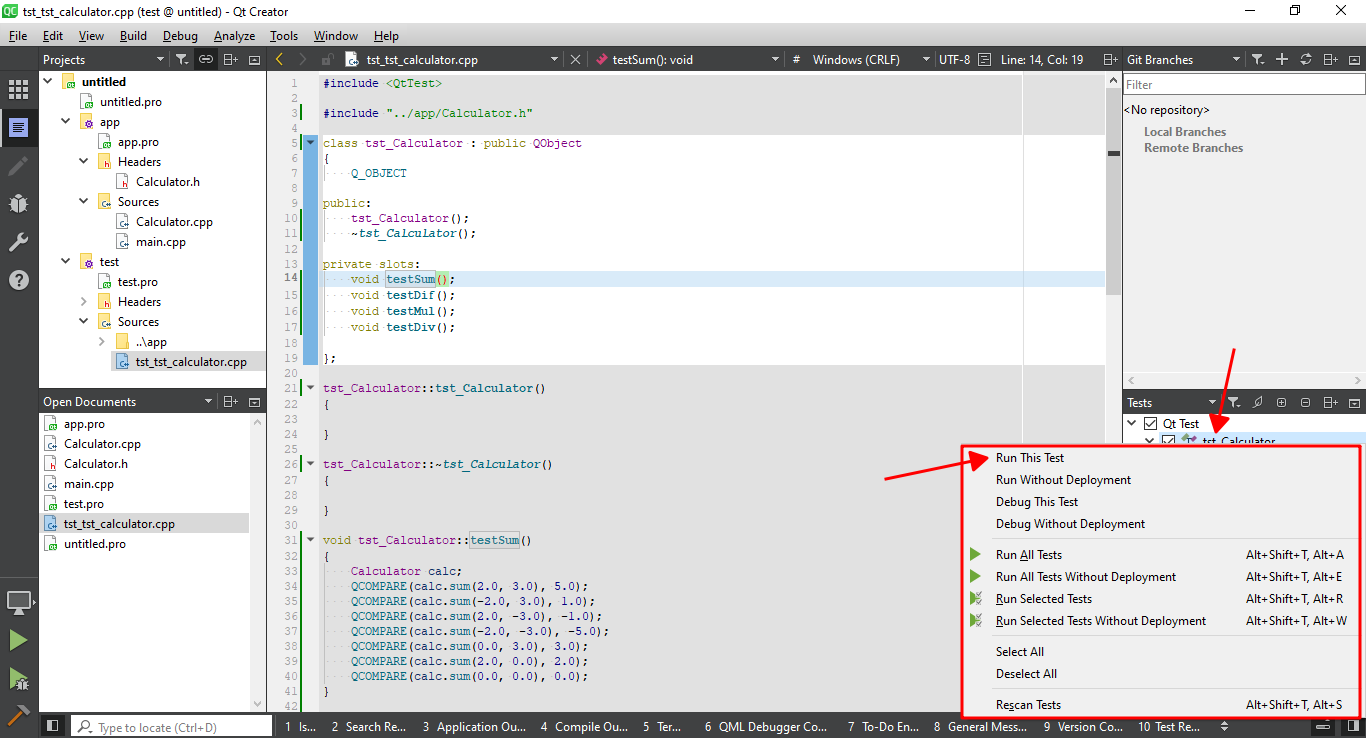Image resolution: width=1366 pixels, height=738 pixels.
Task: Expand the test Headers folder
Action: pos(83,302)
